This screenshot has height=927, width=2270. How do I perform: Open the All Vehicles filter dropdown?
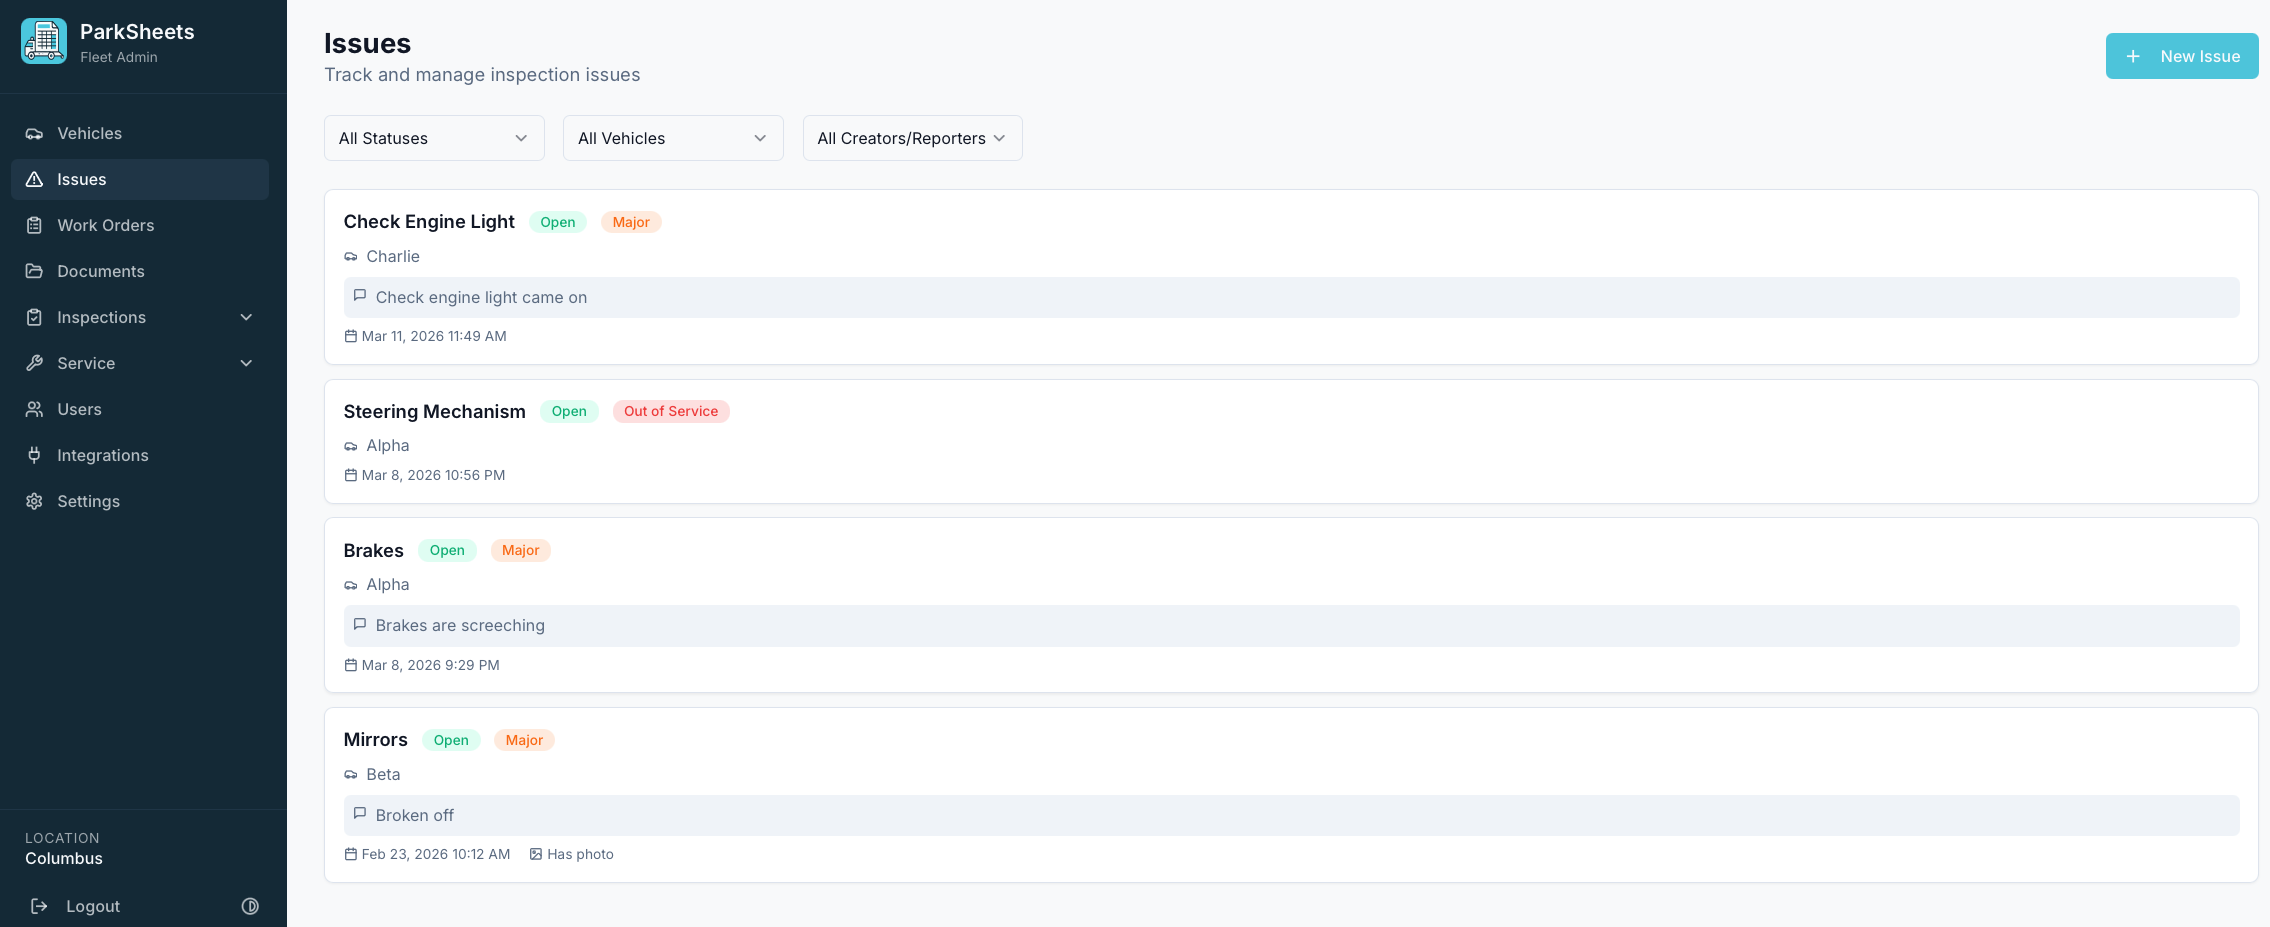coord(673,138)
